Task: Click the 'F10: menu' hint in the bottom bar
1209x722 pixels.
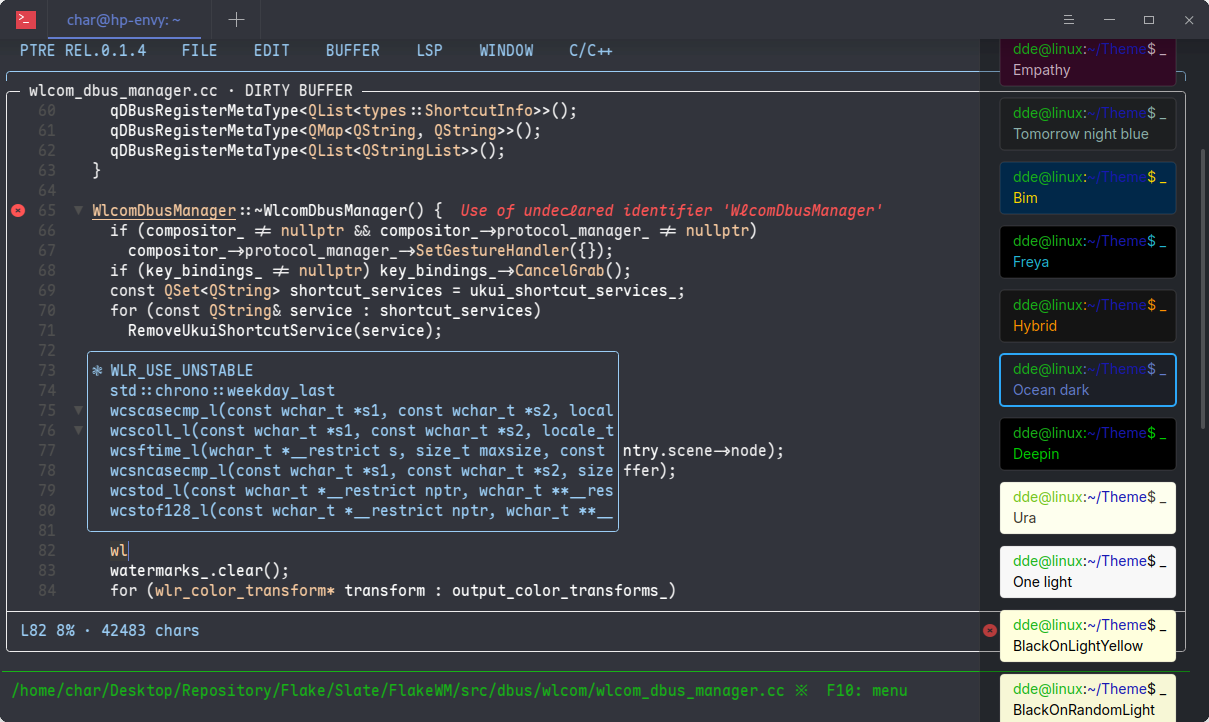Action: pos(867,691)
